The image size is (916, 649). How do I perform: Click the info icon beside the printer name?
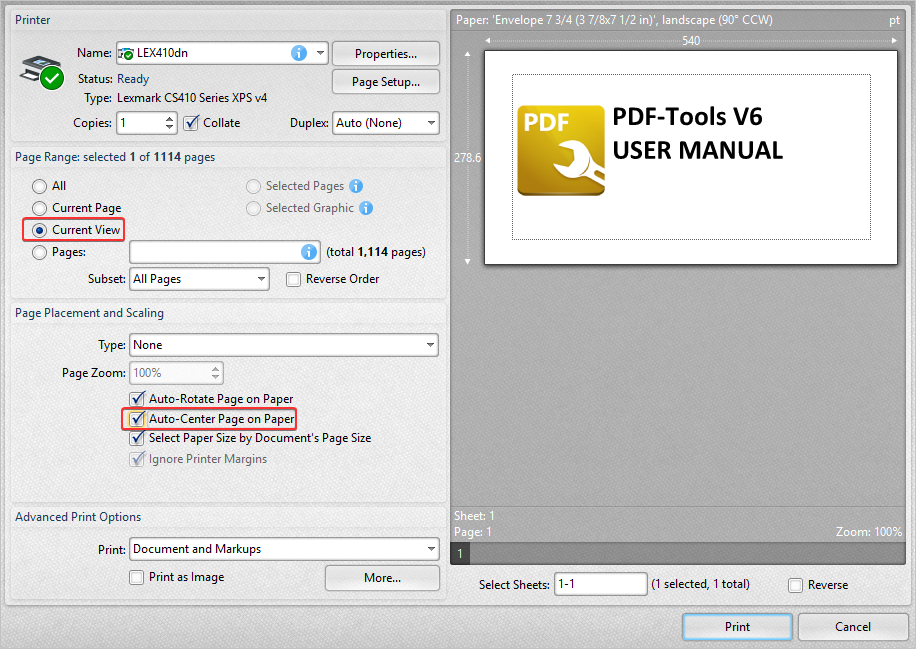coord(298,53)
